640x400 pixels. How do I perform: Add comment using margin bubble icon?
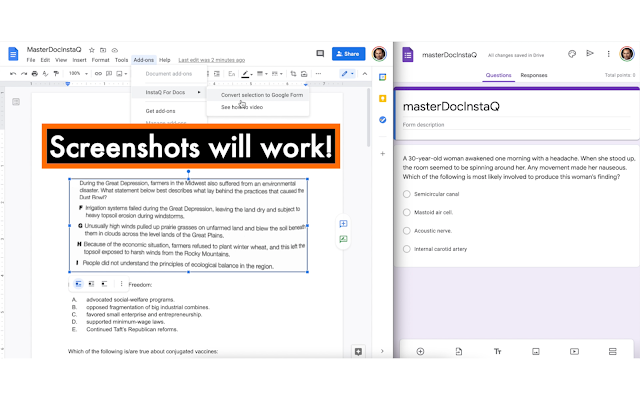pyautogui.click(x=343, y=224)
